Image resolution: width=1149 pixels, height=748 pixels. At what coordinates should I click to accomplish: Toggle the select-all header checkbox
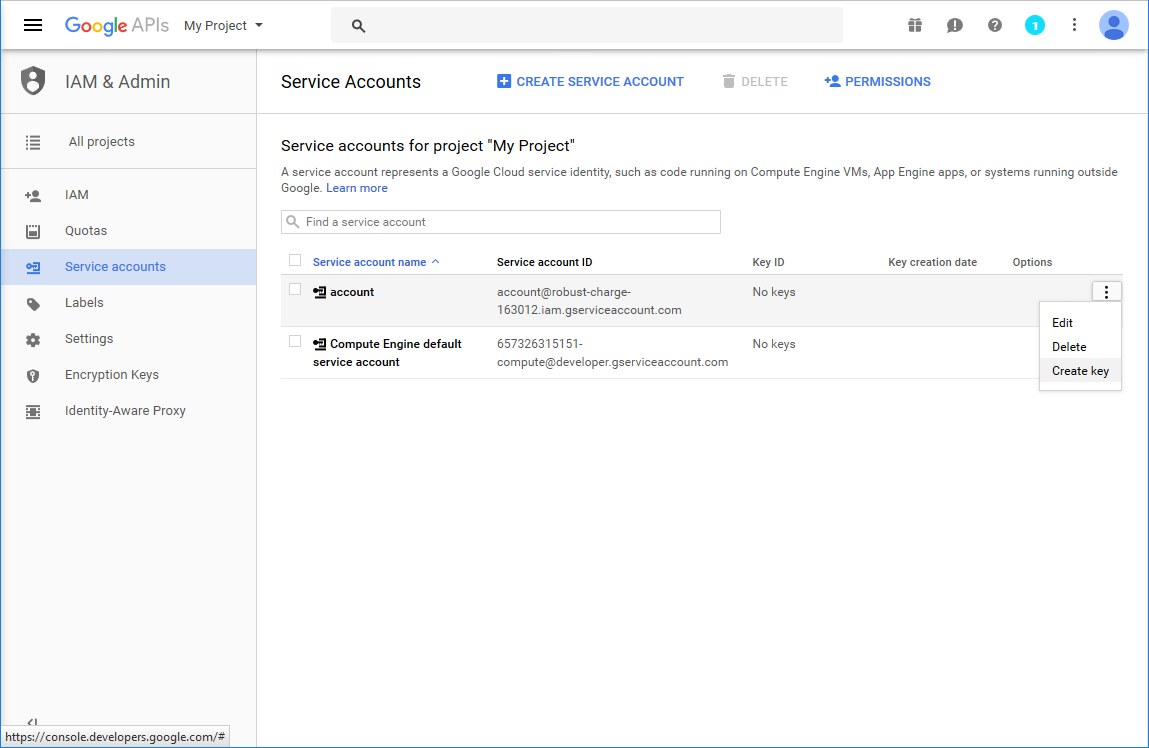295,260
